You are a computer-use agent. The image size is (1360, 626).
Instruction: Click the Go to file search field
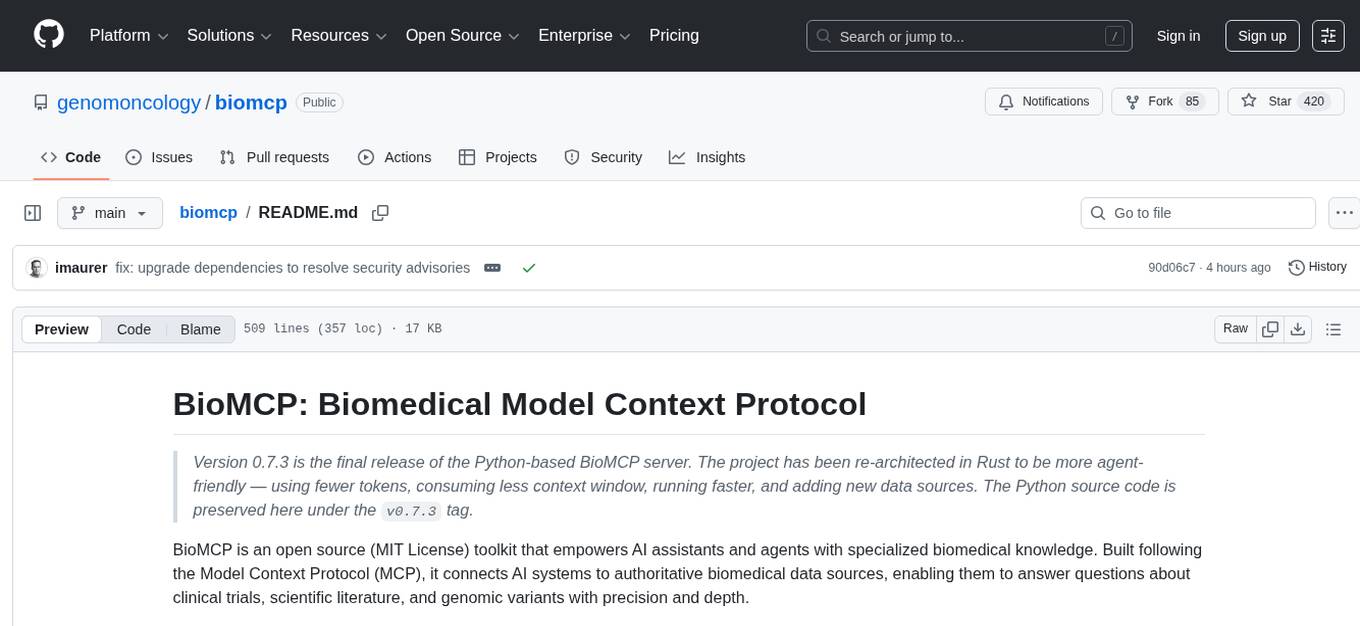[x=1197, y=212]
